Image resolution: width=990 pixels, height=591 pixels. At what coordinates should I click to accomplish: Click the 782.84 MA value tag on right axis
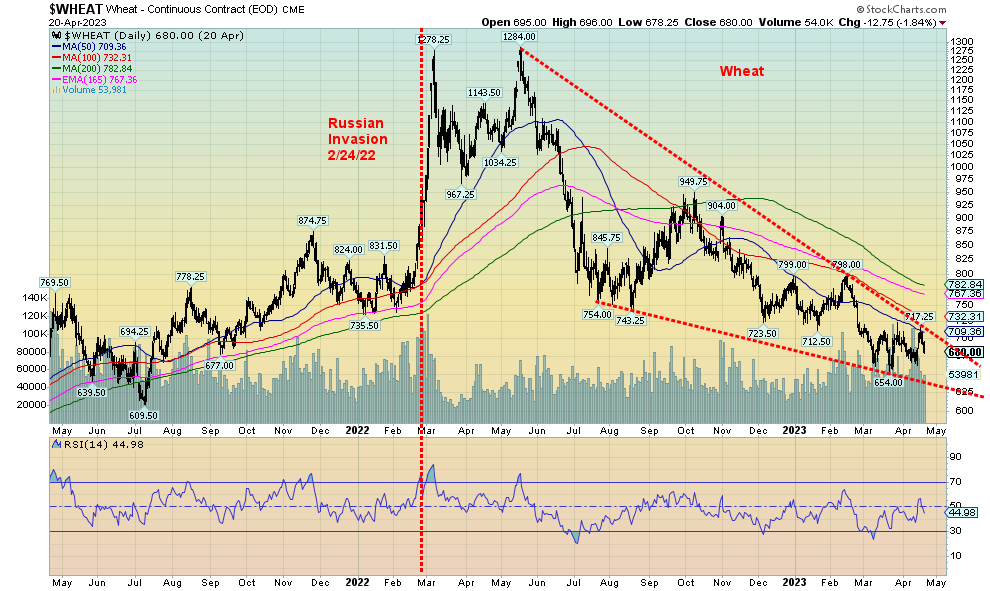pos(966,284)
